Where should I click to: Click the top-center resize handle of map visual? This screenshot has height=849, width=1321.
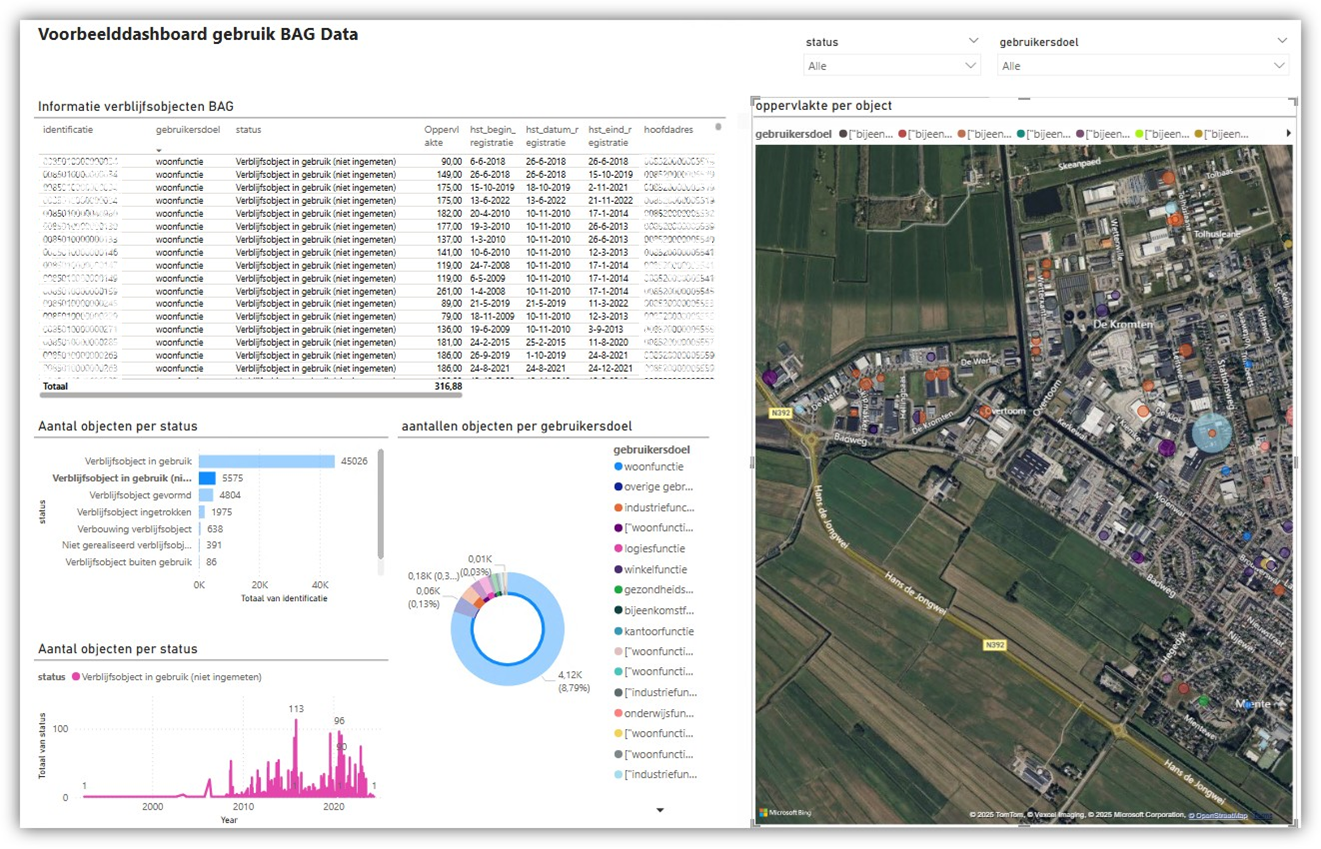pyautogui.click(x=1024, y=99)
